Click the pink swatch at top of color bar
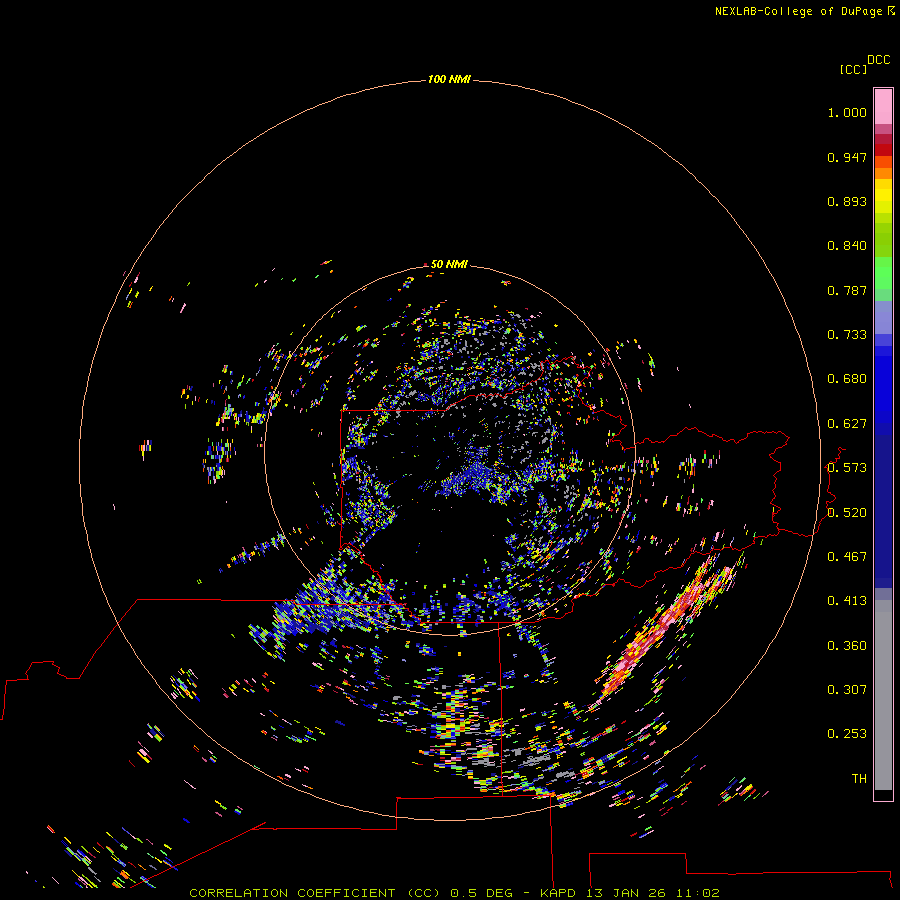The image size is (900, 900). tap(883, 107)
